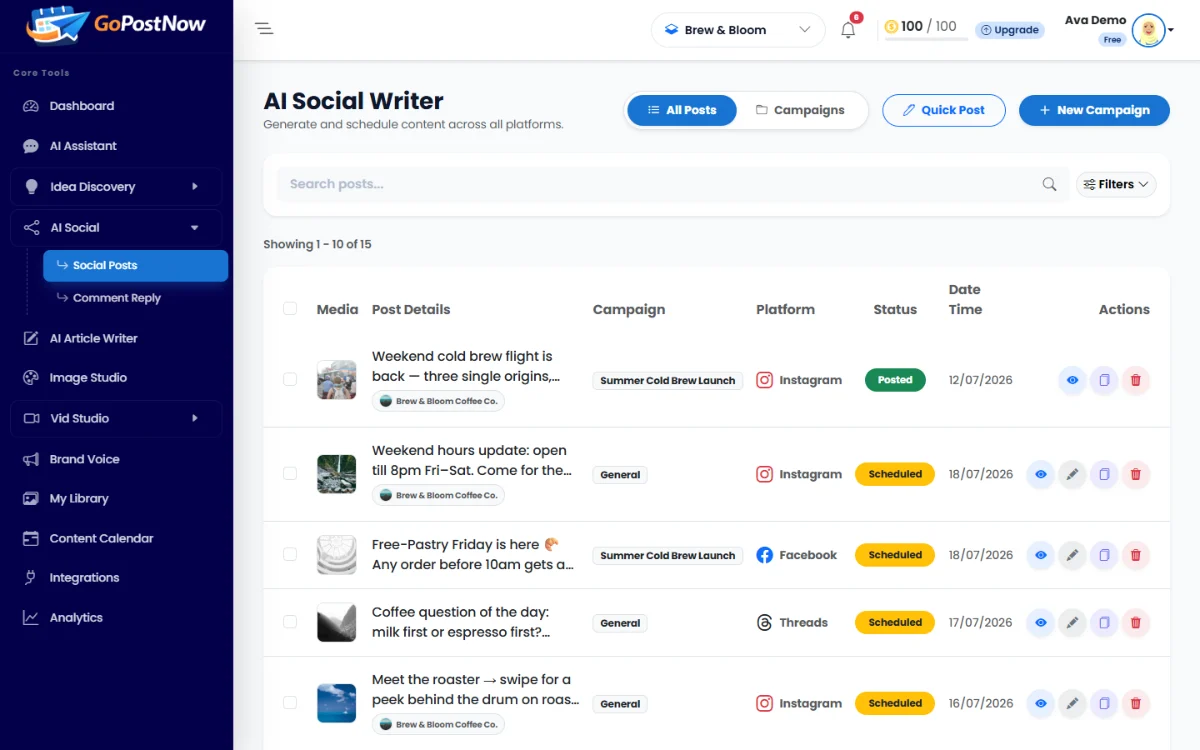The height and width of the screenshot is (750, 1200).
Task: Delete the Coffee question of the day post
Action: pyautogui.click(x=1136, y=622)
